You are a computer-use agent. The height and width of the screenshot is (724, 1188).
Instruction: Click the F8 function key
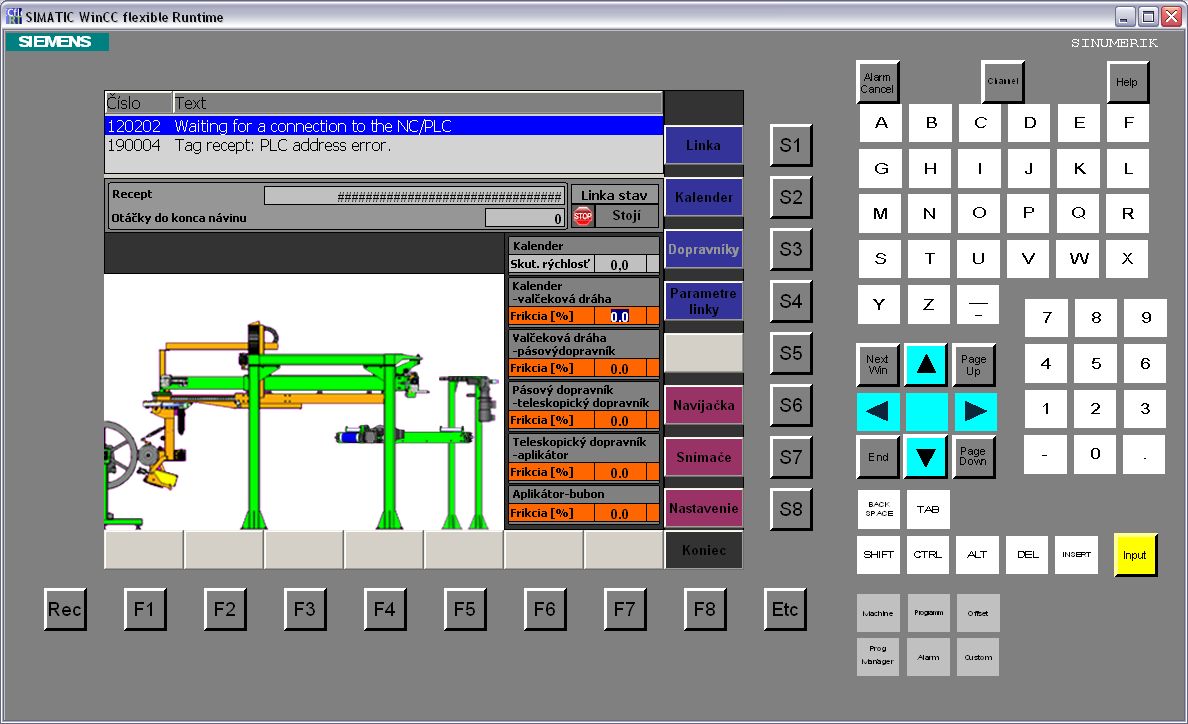(705, 609)
